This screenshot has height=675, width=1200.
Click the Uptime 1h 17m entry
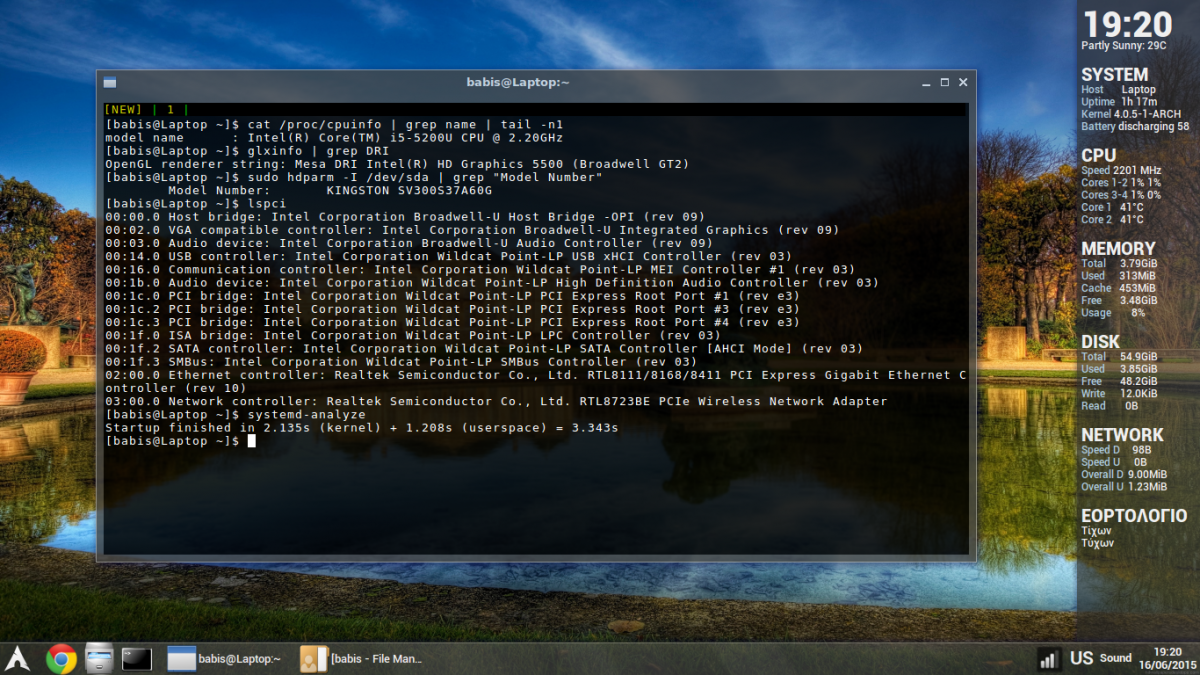(1119, 102)
